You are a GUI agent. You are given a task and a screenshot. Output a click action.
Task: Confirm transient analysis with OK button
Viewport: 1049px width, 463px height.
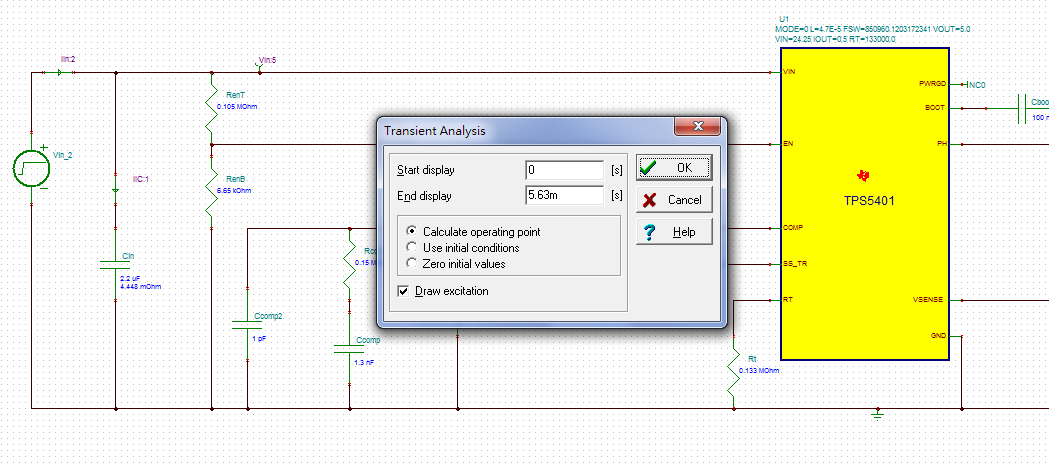click(674, 167)
